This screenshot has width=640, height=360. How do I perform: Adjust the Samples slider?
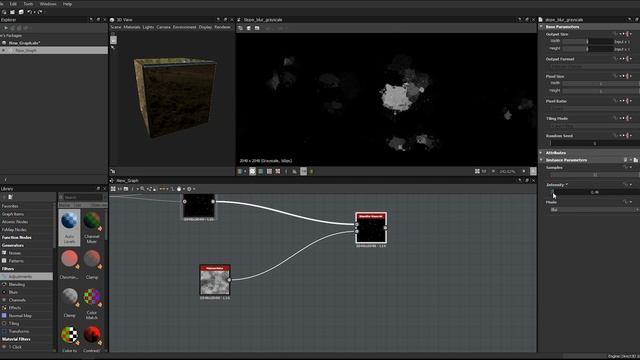click(x=594, y=175)
